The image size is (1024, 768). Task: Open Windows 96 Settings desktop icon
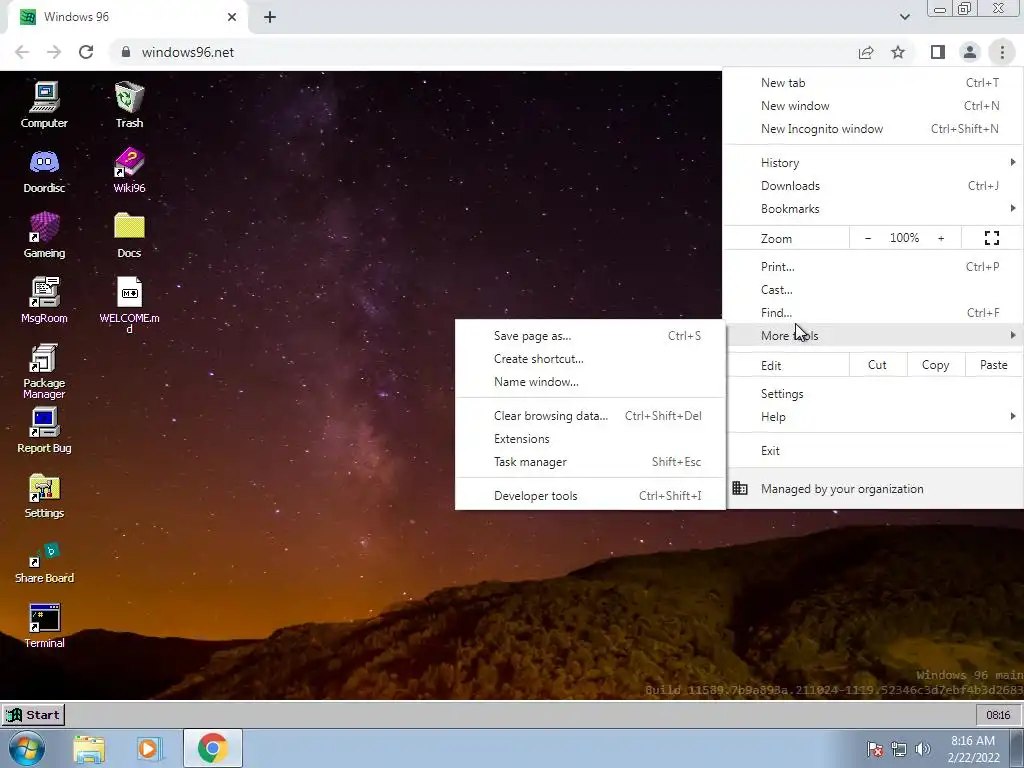coord(44,496)
